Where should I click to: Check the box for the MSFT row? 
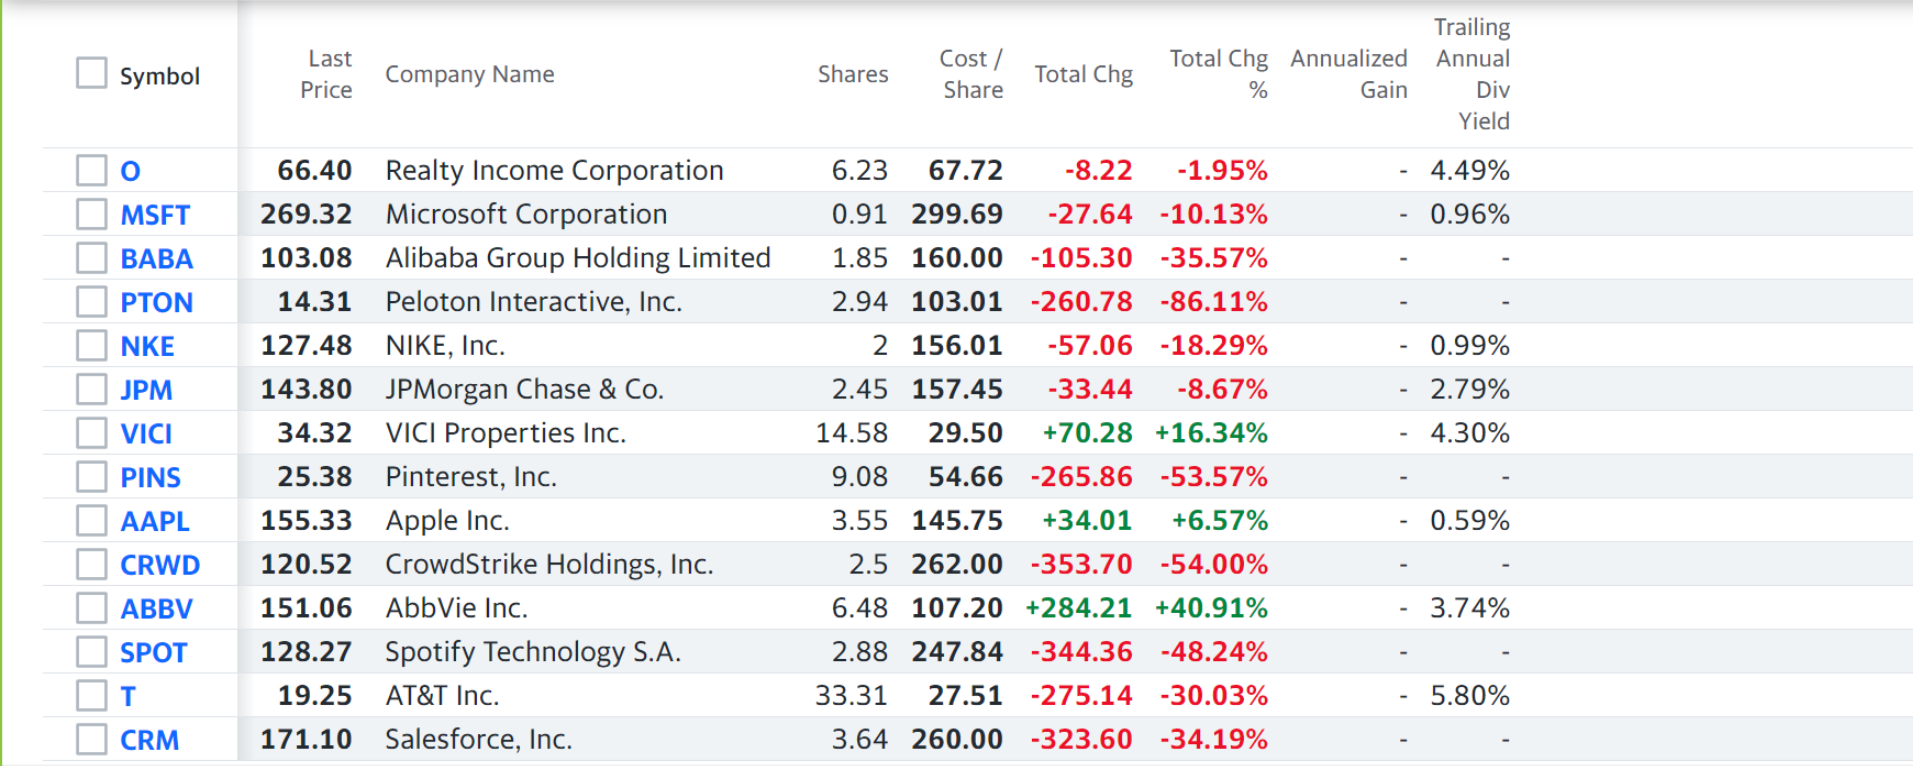pyautogui.click(x=92, y=214)
